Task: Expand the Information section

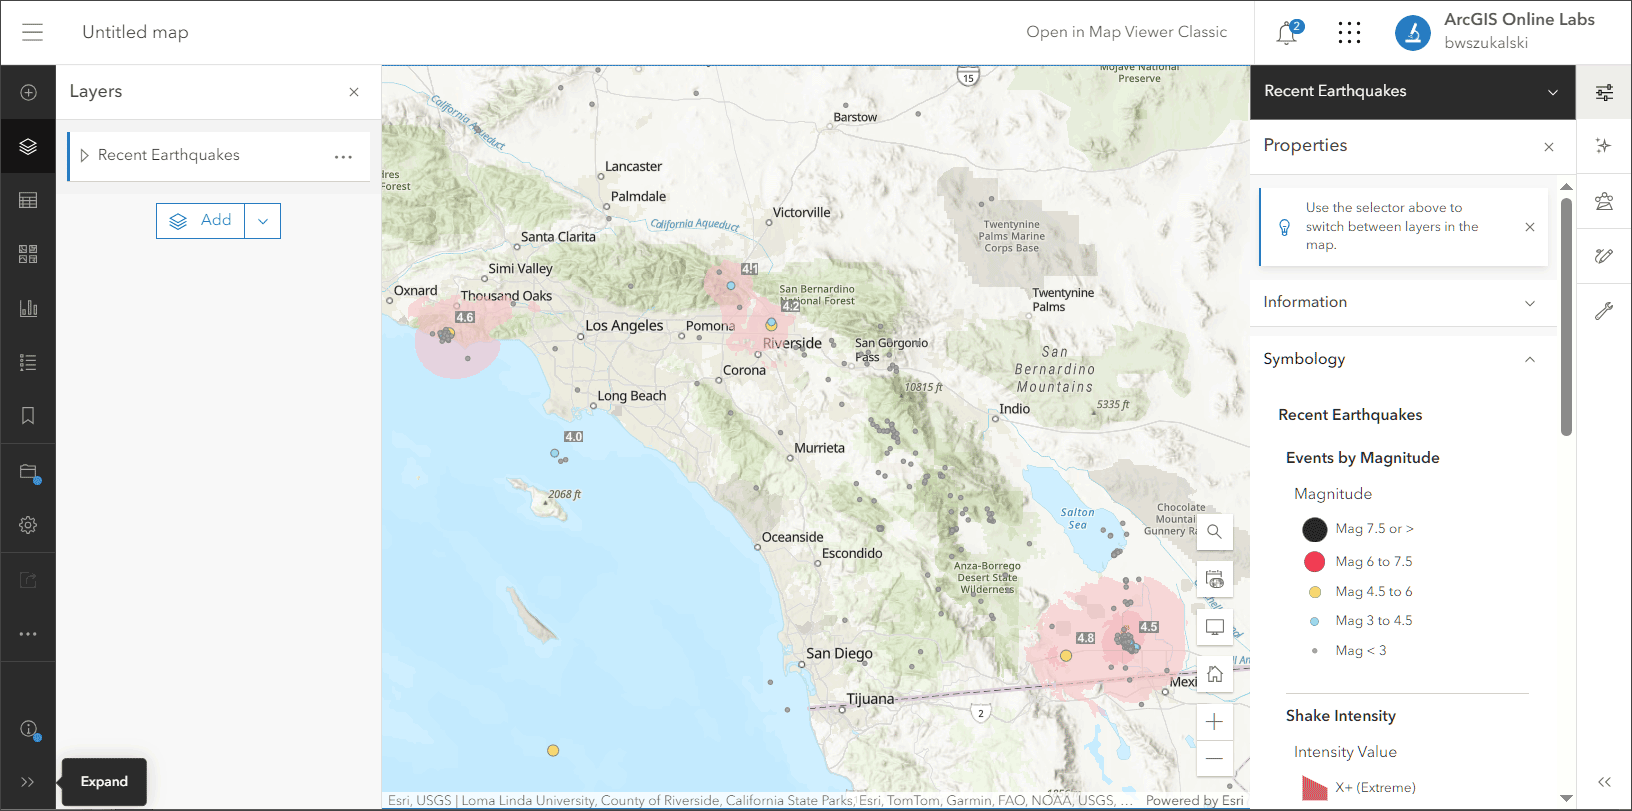Action: point(1403,302)
